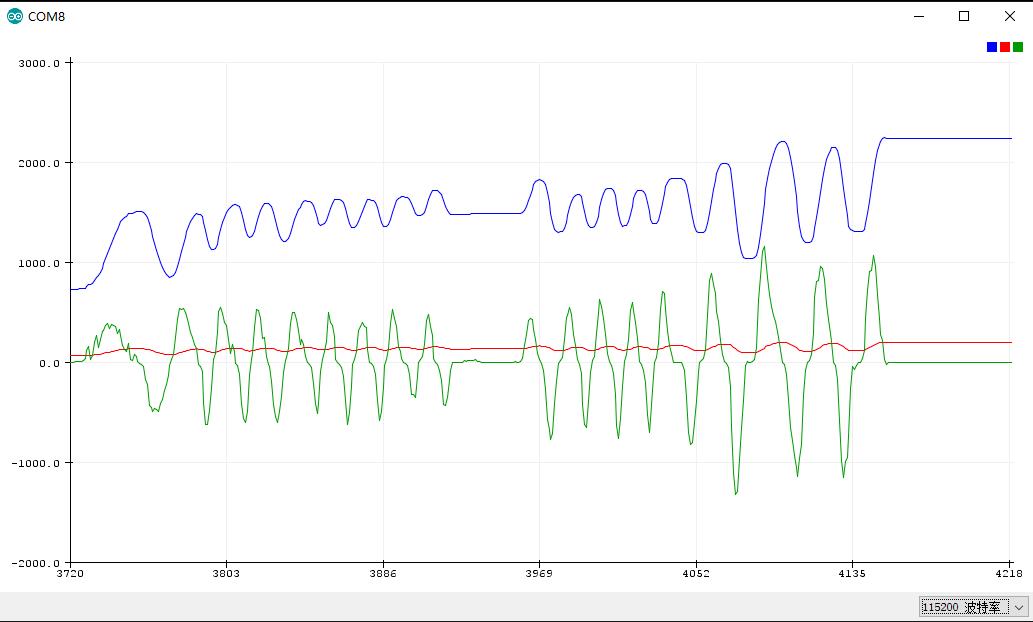Click the Arduino logo in title bar
The height and width of the screenshot is (622, 1033).
coord(14,16)
